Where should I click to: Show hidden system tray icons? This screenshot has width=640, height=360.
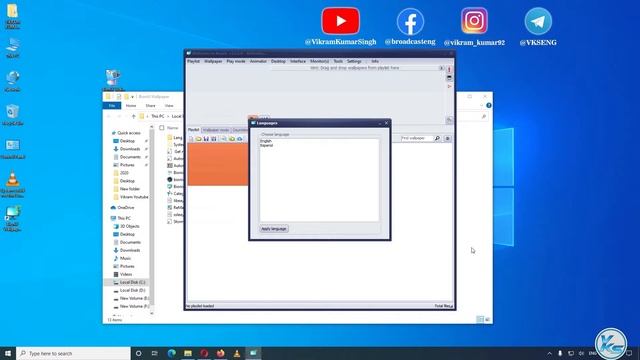tap(549, 353)
